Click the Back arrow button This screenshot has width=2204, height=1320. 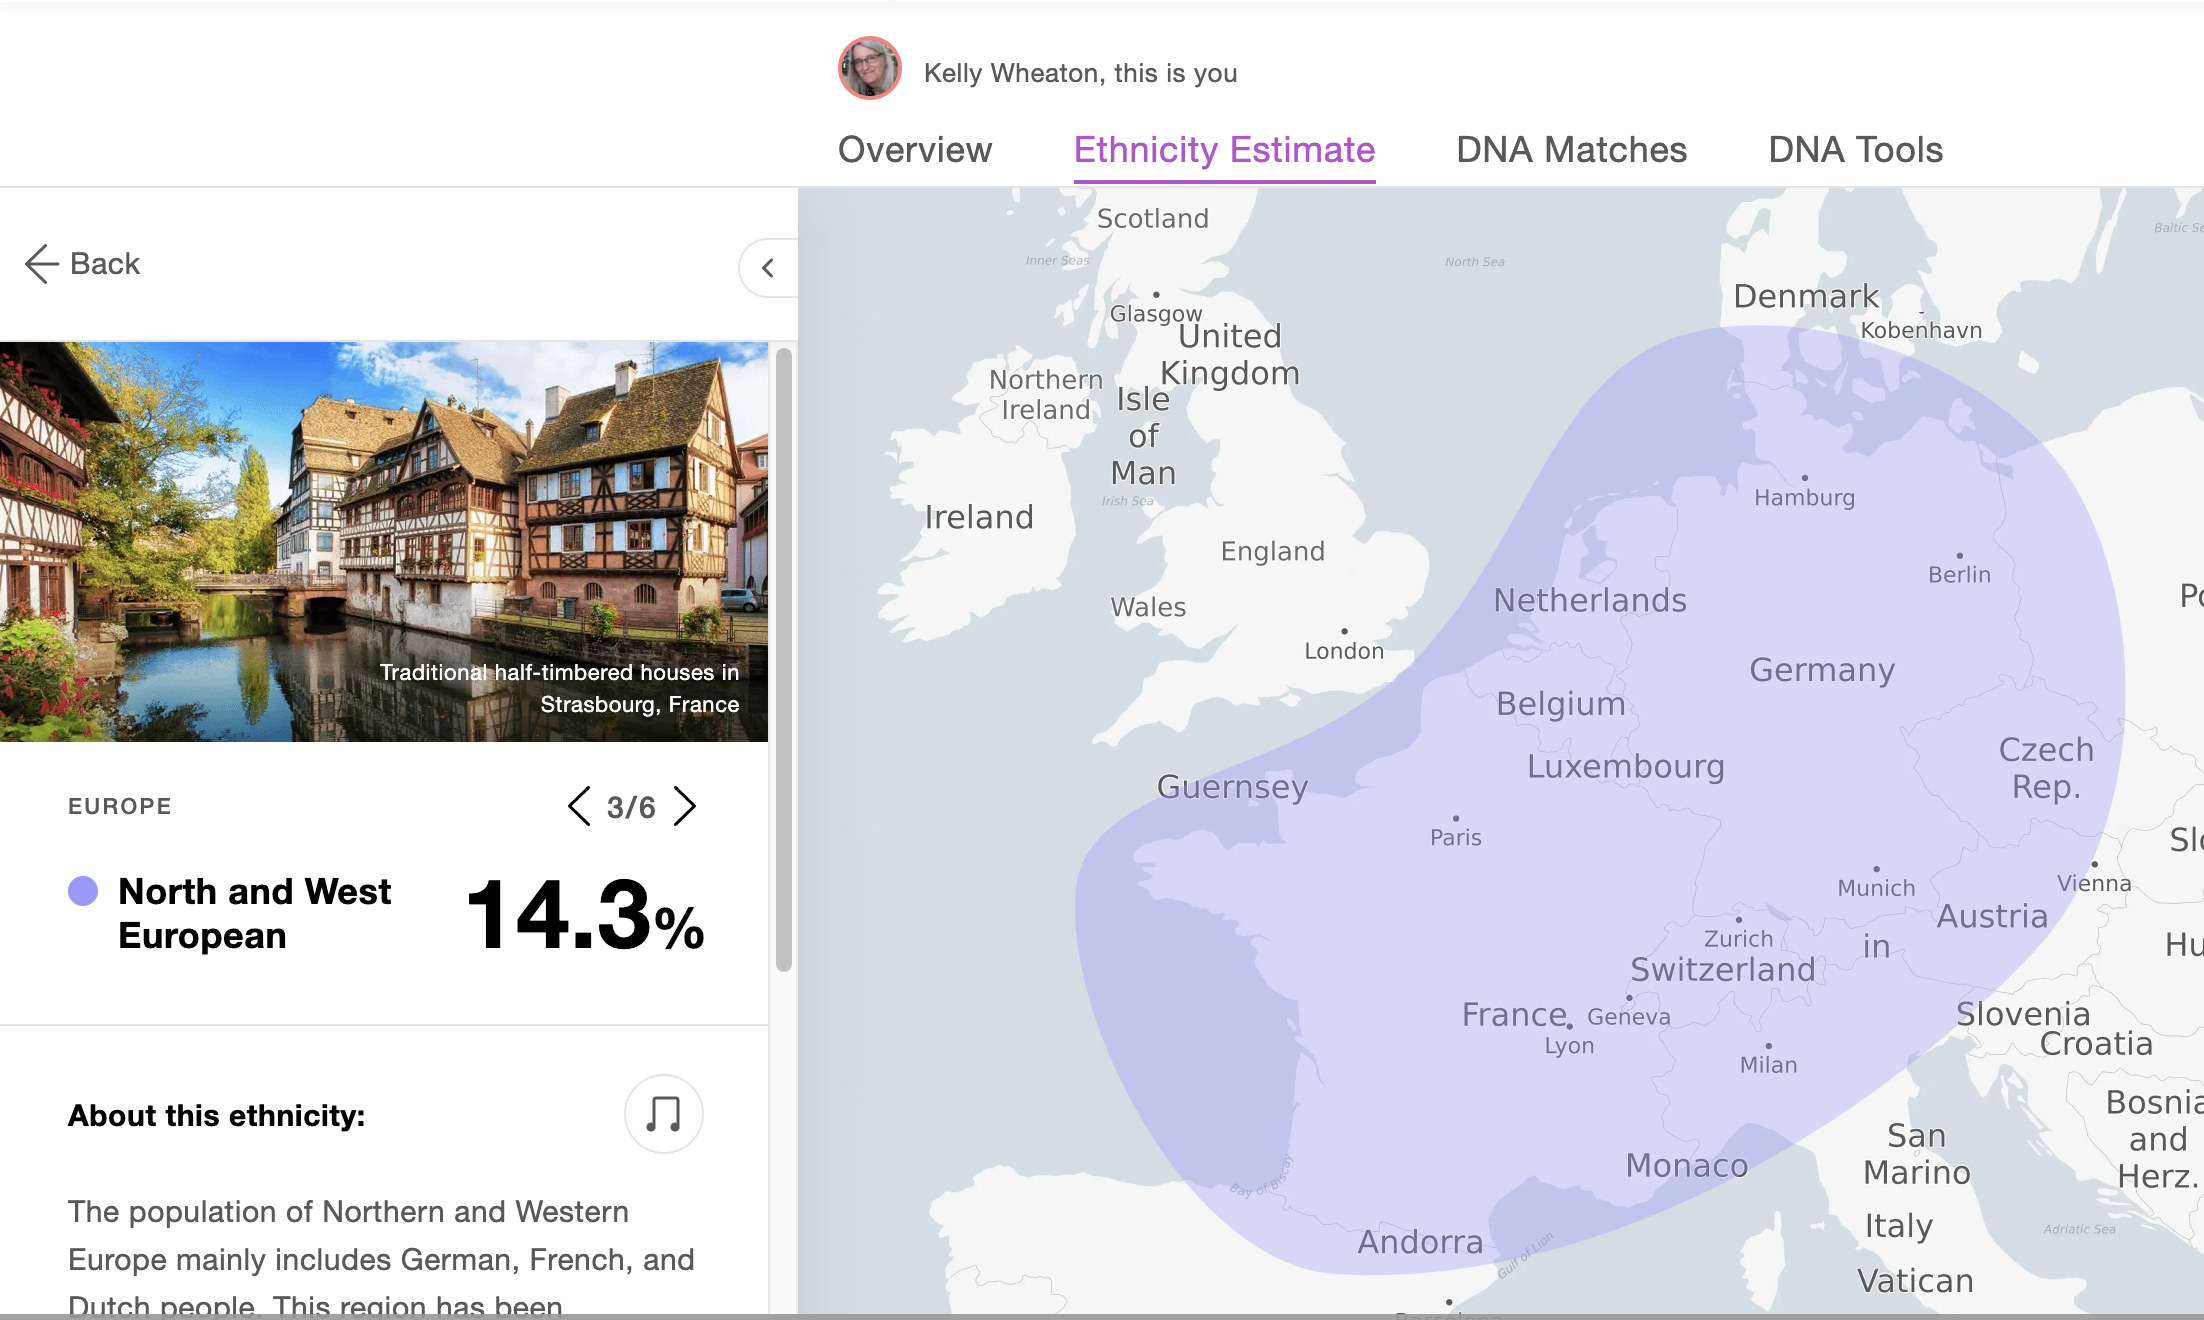click(x=82, y=264)
